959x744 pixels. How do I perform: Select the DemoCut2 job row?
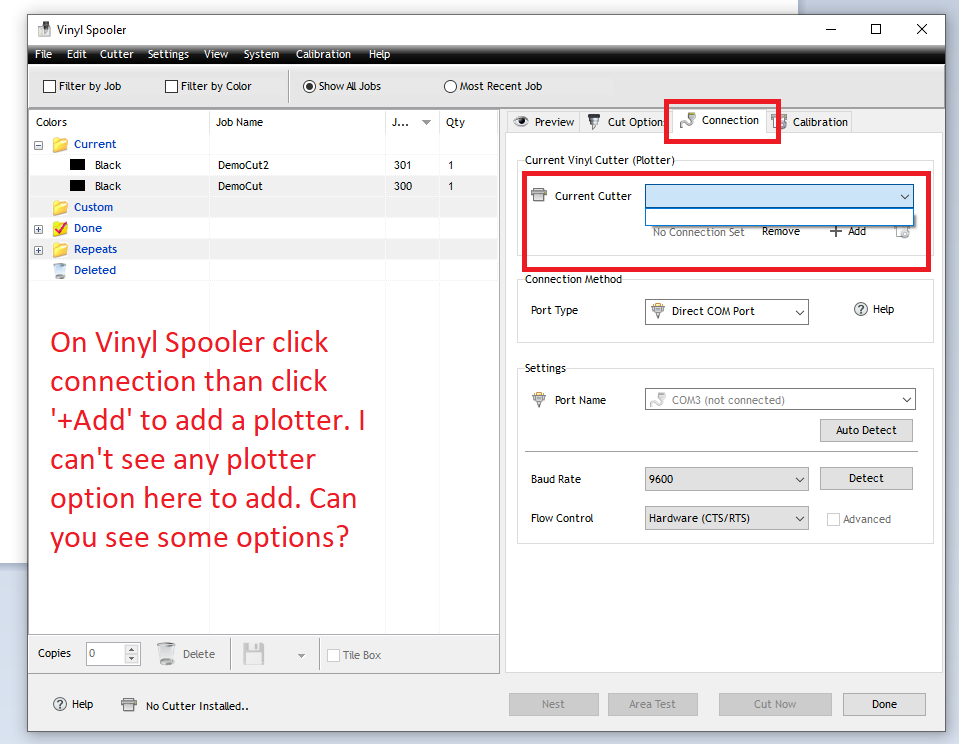point(264,165)
